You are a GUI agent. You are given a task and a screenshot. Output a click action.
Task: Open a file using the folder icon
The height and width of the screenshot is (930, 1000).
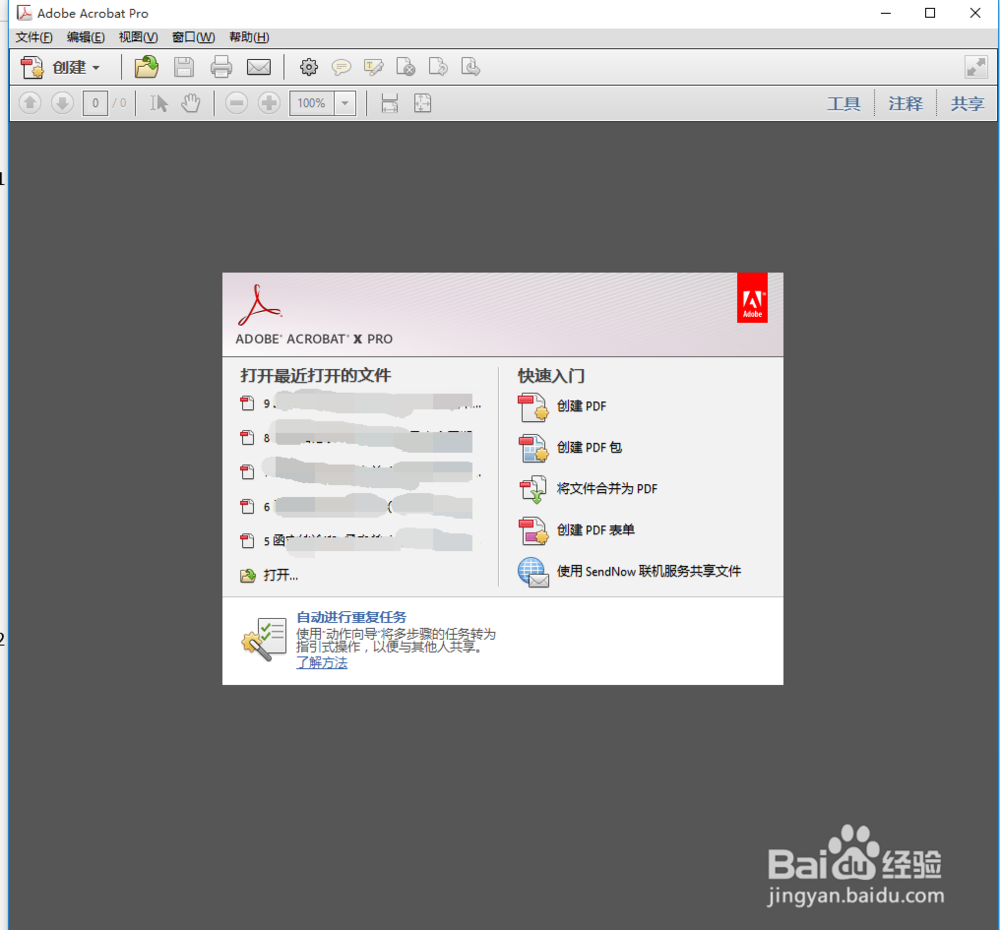[146, 67]
